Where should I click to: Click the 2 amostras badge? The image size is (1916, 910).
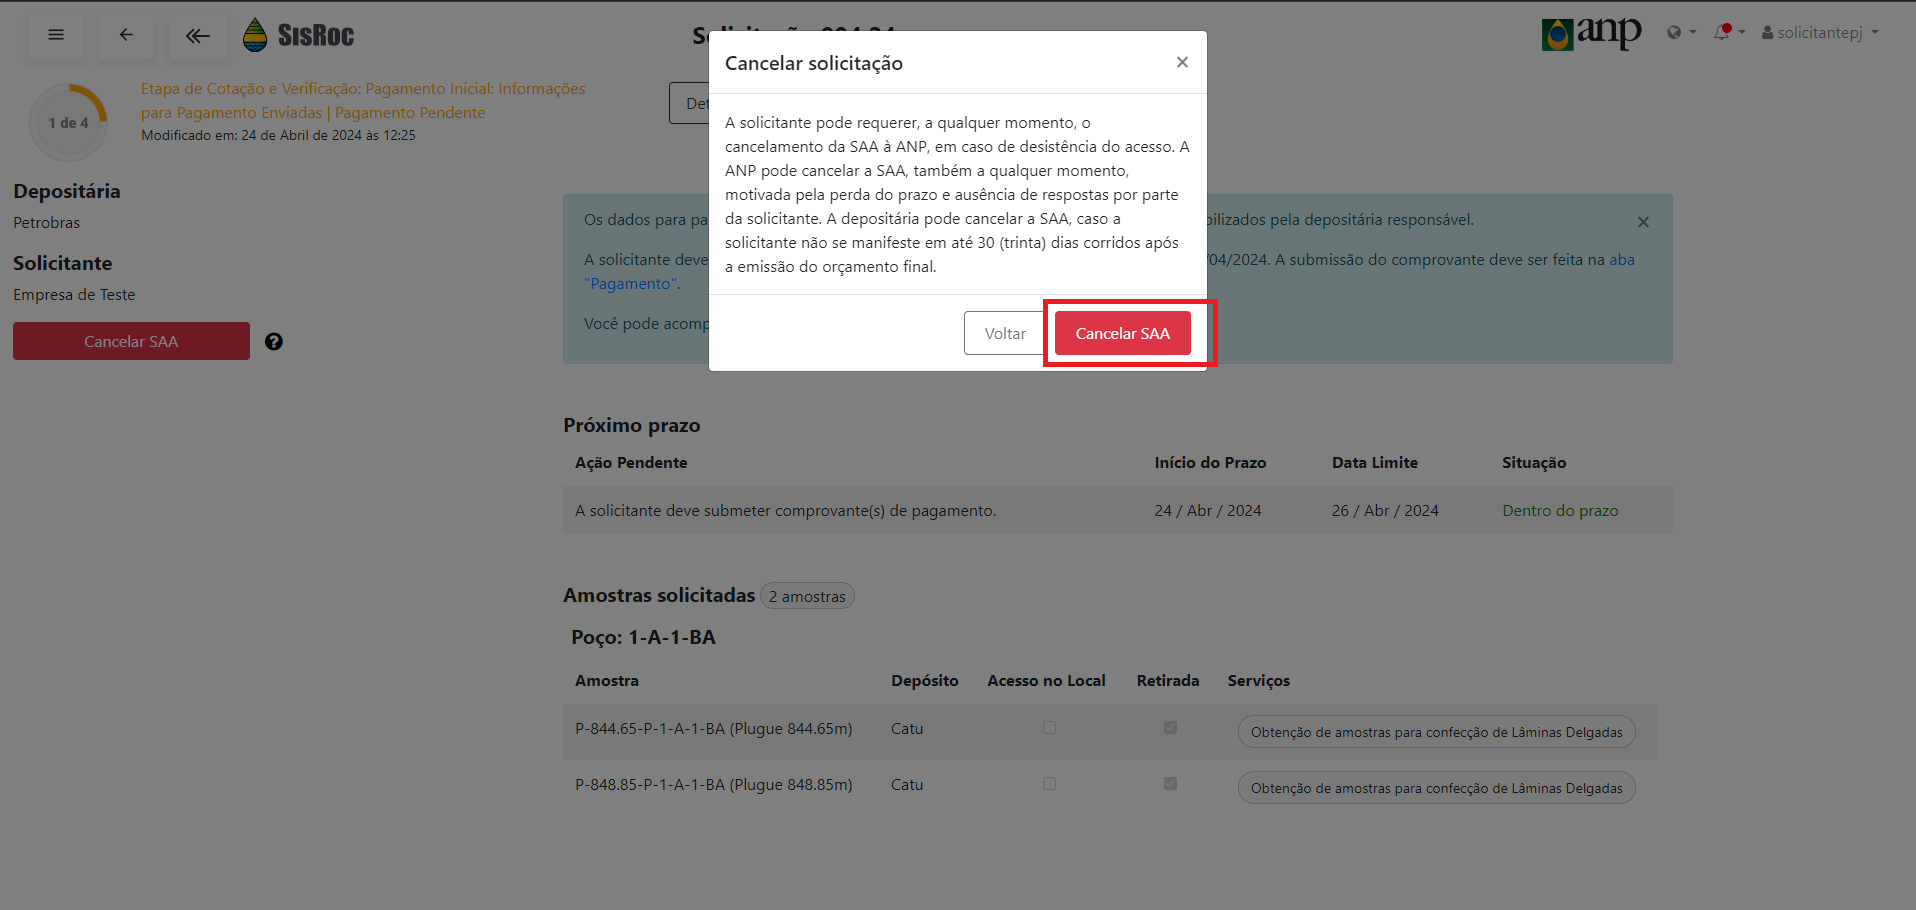pos(807,596)
